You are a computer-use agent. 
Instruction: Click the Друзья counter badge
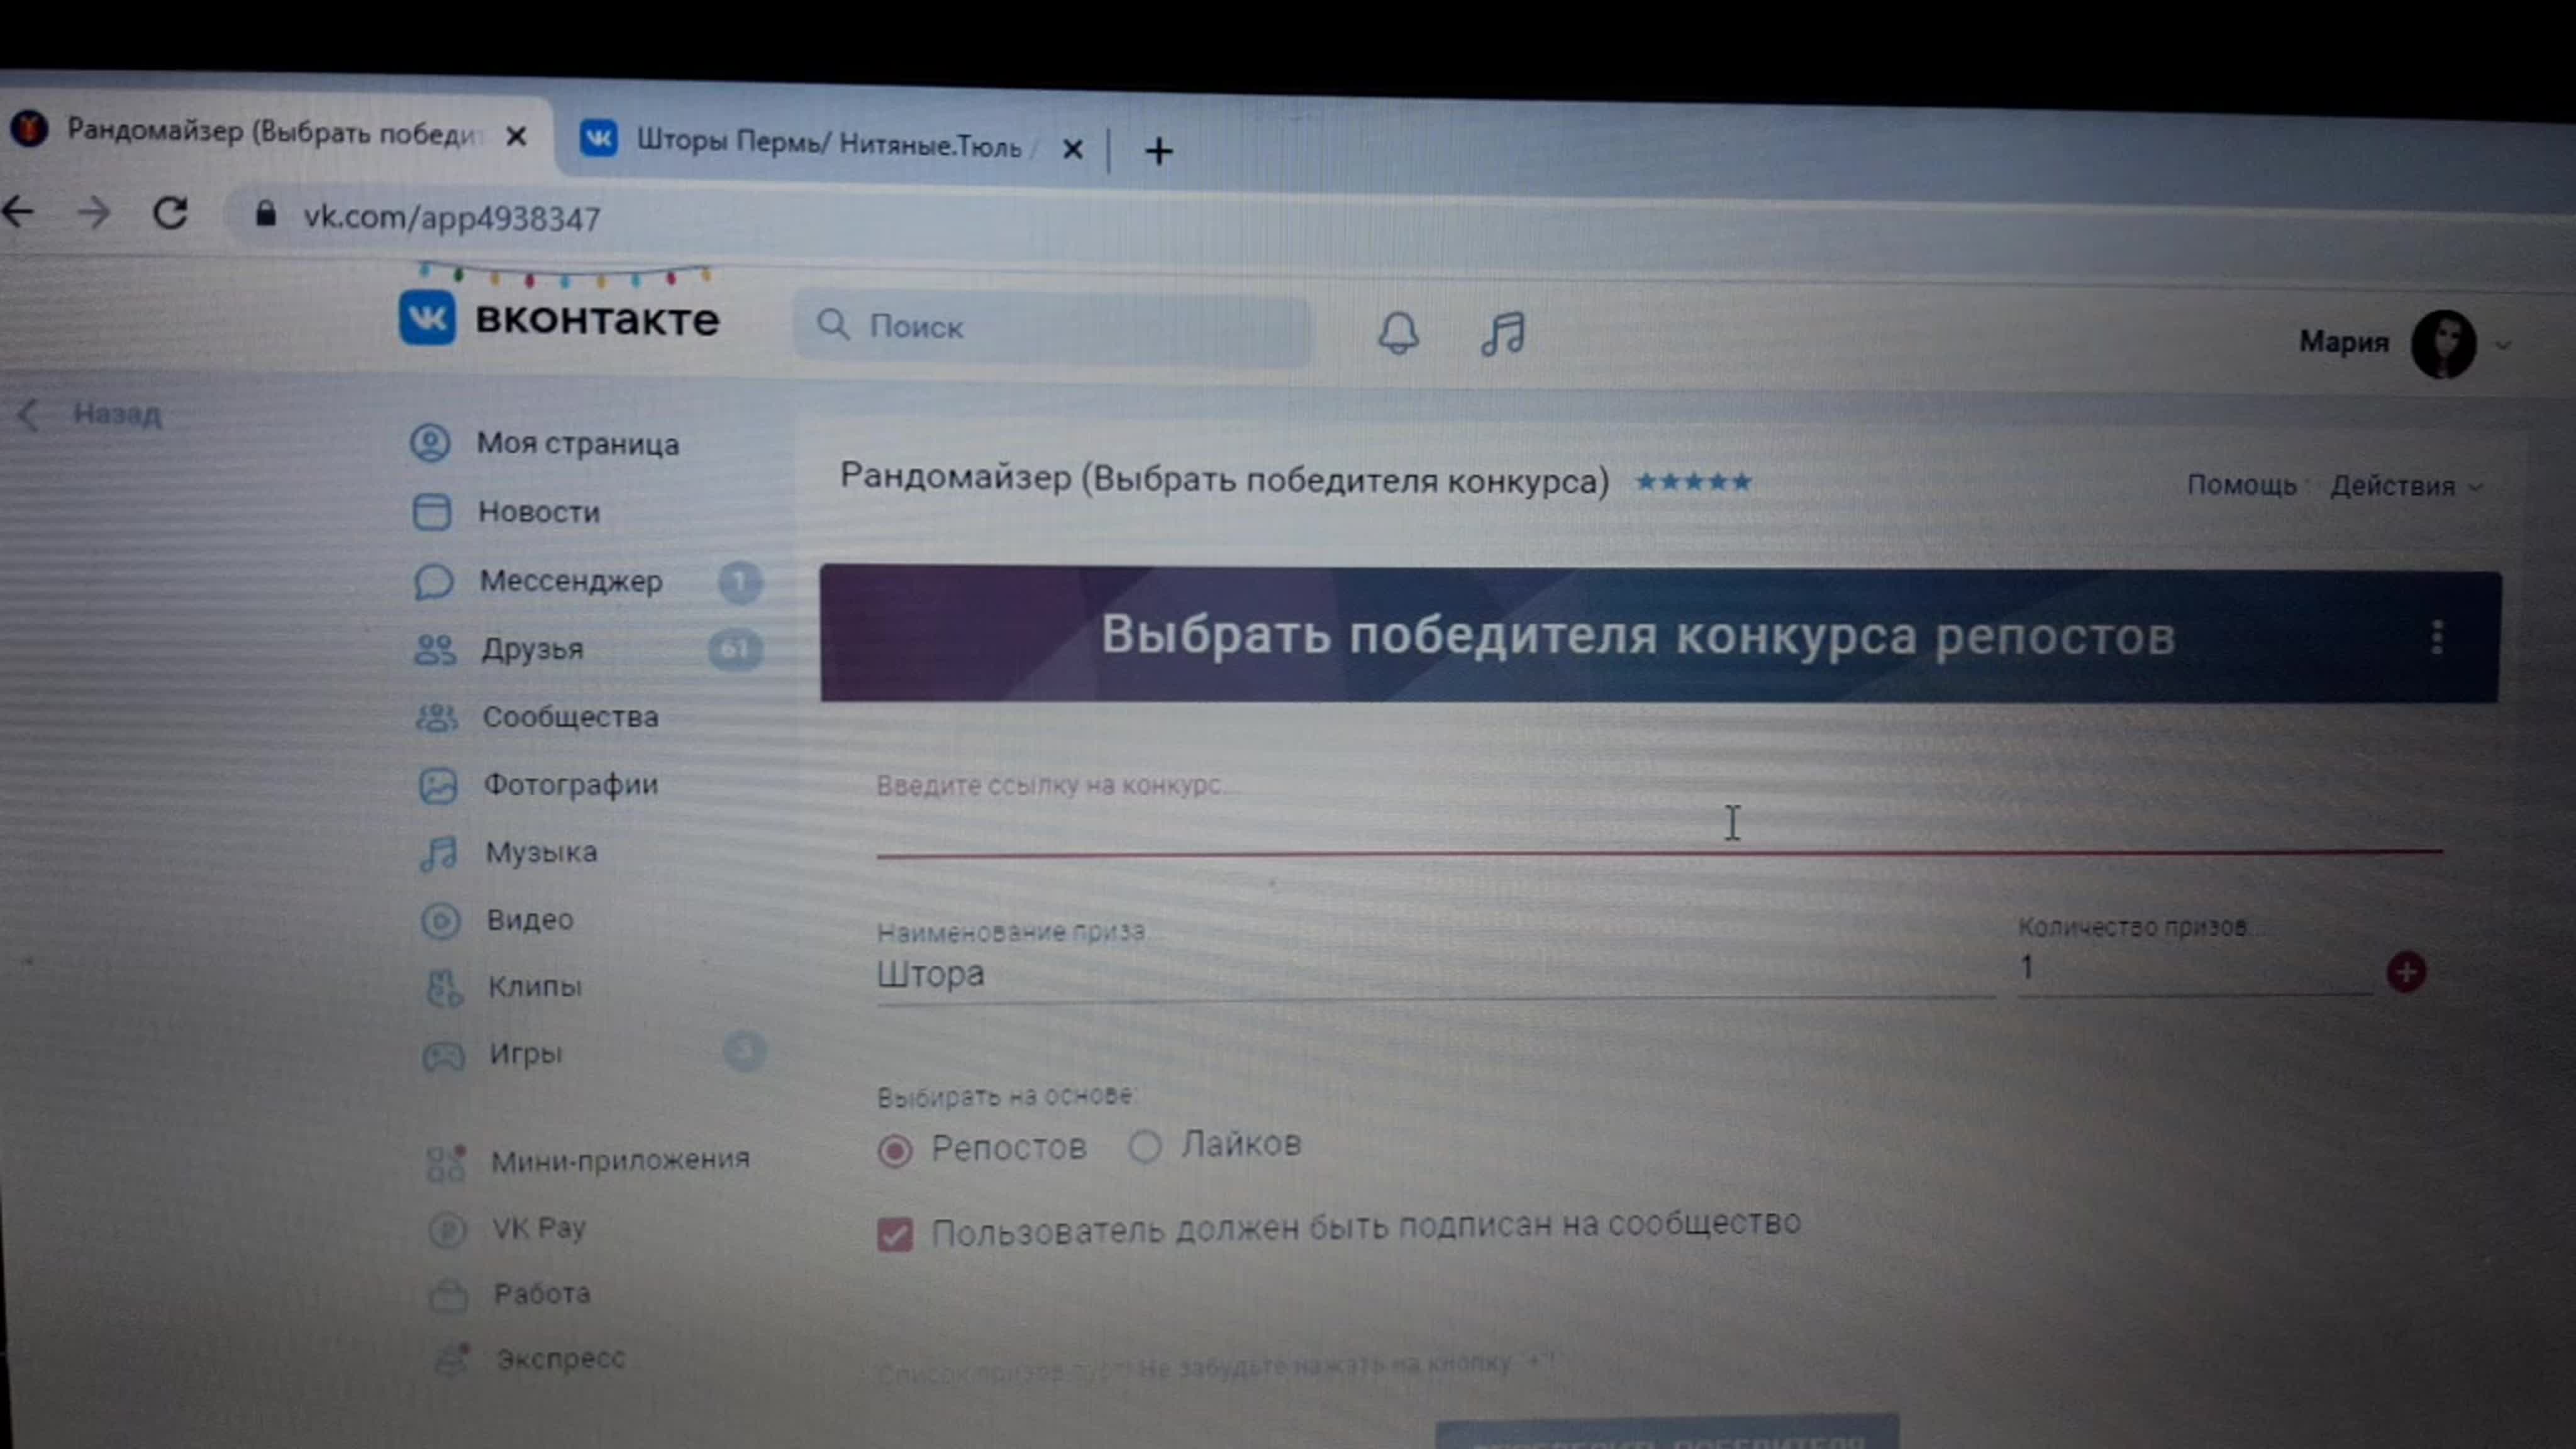(x=735, y=650)
